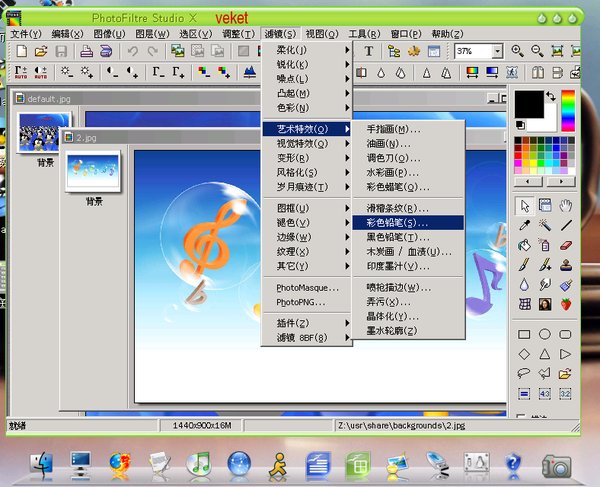
Task: Click the Text tool icon in toolbar
Action: pos(368,51)
